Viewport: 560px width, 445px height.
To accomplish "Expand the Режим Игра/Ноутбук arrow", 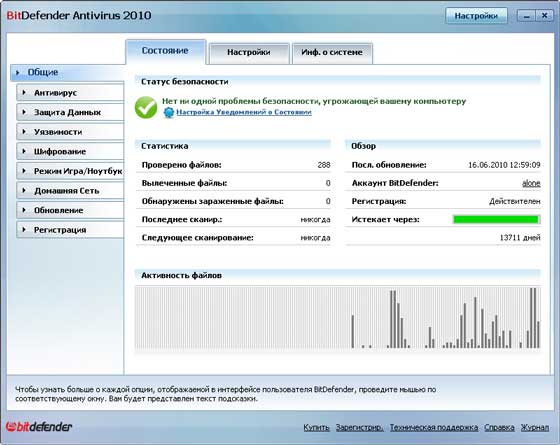I will coord(24,171).
